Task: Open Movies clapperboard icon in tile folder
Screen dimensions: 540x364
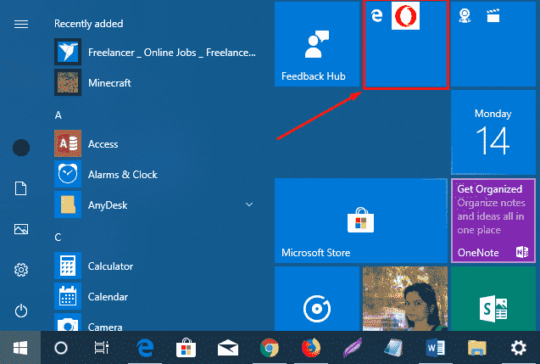Action: (493, 15)
